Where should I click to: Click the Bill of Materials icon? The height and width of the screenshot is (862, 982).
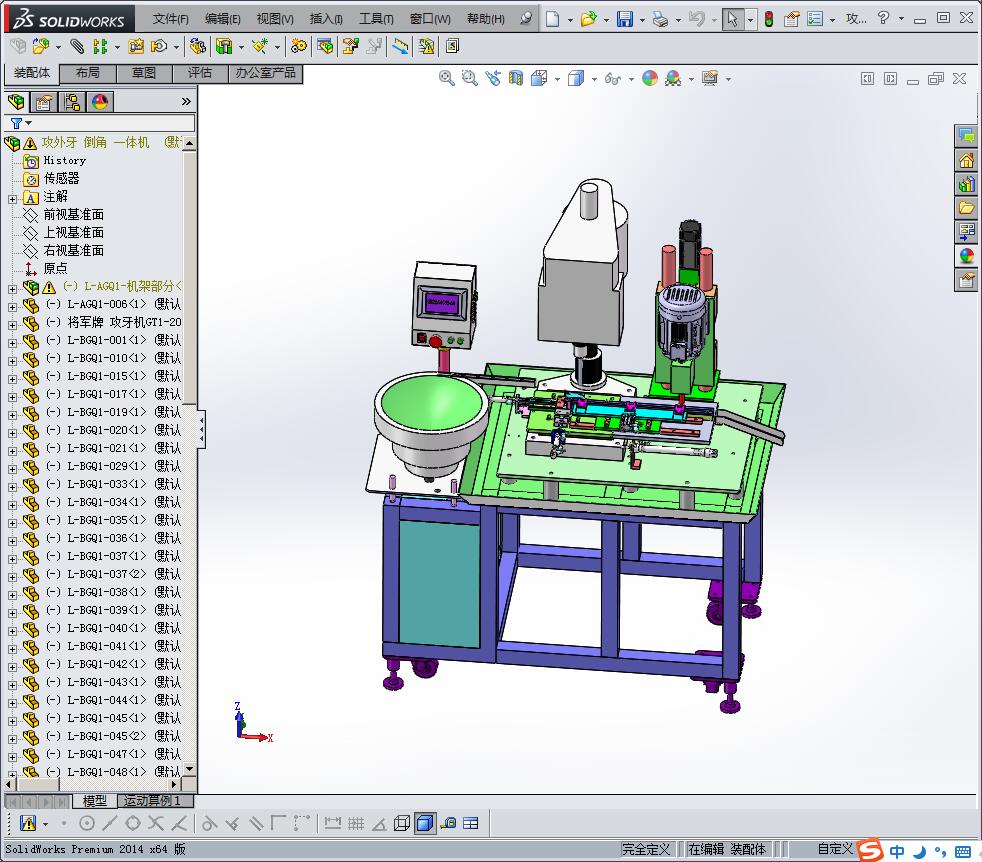tap(324, 46)
